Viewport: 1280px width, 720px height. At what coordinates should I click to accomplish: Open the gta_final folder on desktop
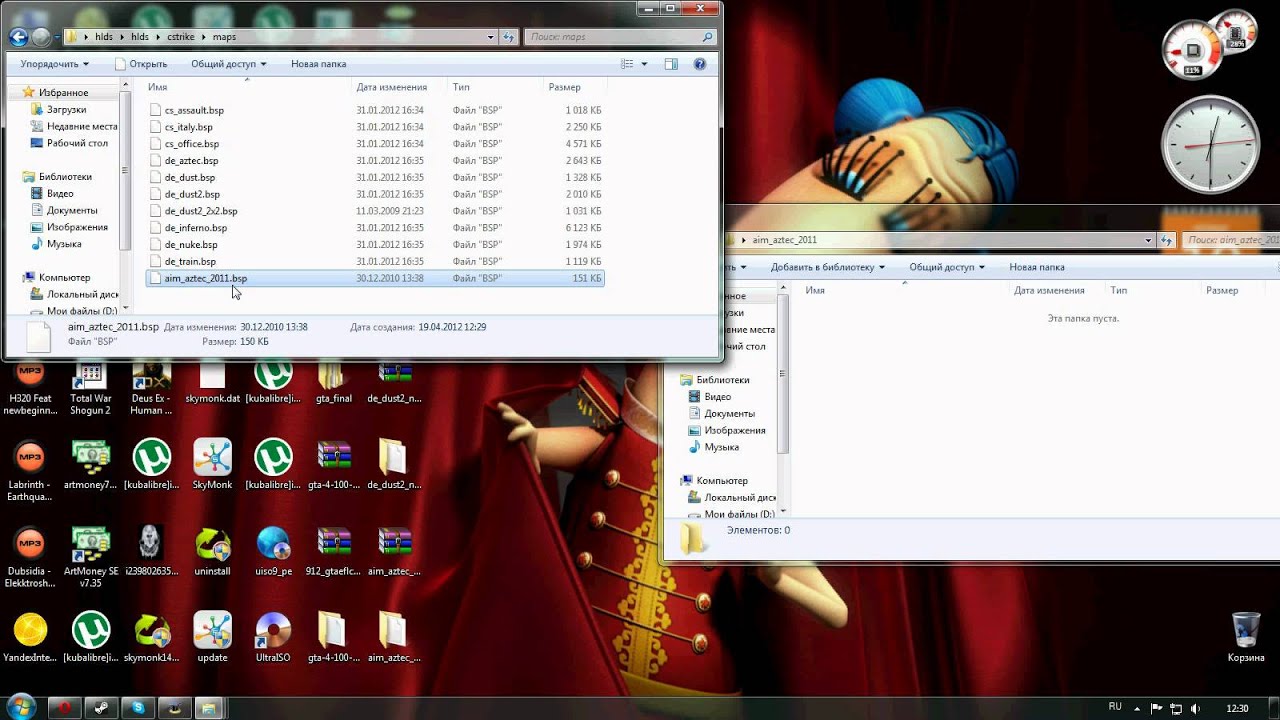click(334, 385)
